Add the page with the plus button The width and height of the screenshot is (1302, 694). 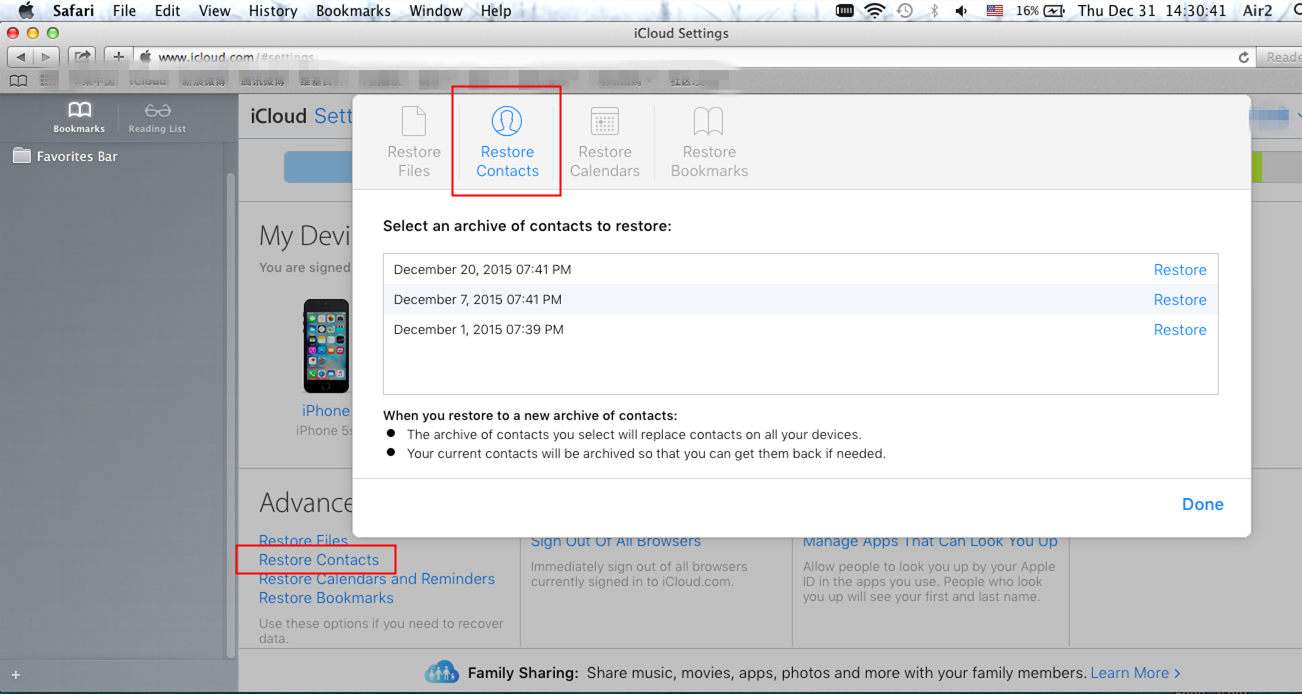(118, 57)
